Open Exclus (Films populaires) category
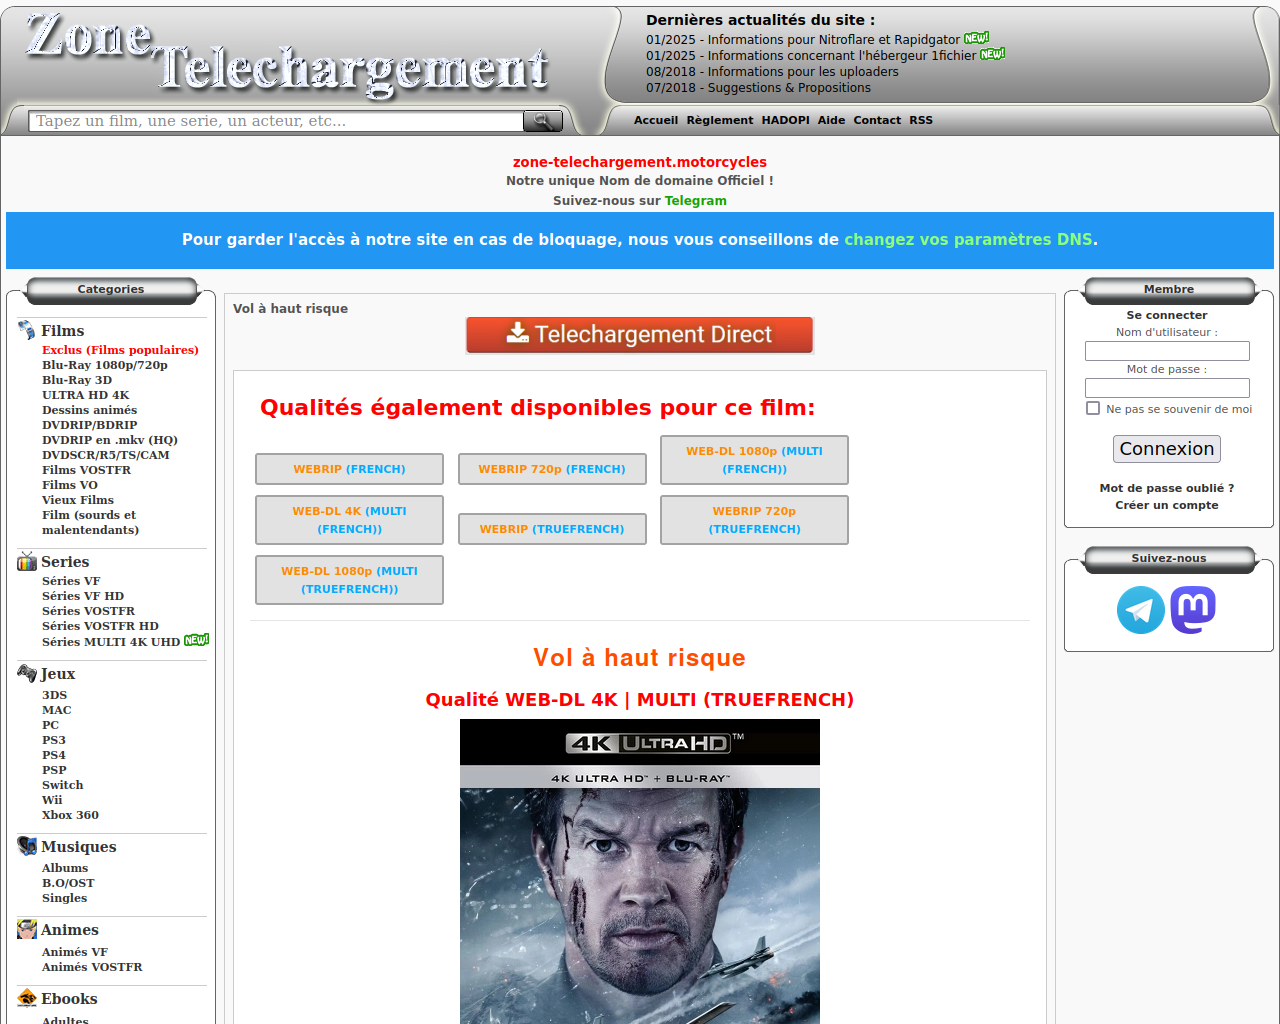 pyautogui.click(x=120, y=350)
